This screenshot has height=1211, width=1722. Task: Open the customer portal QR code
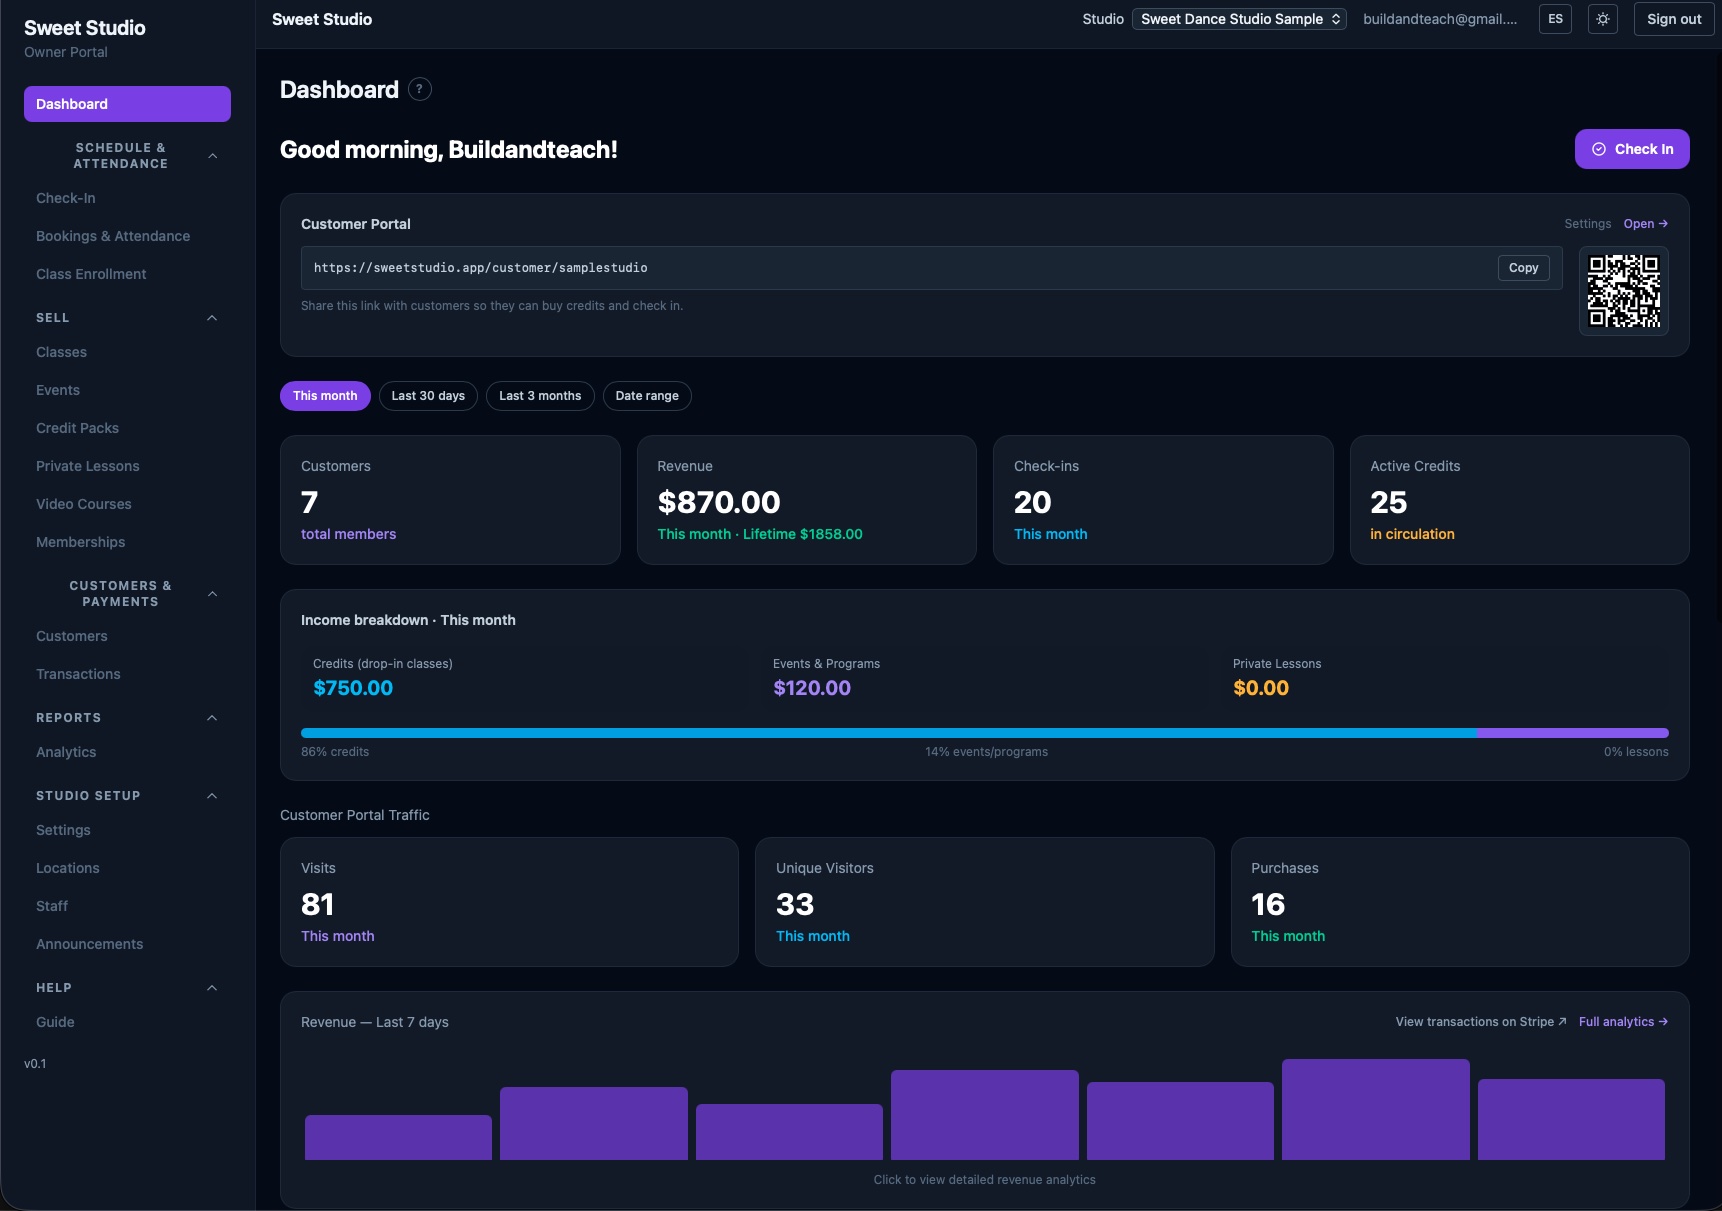pos(1624,291)
